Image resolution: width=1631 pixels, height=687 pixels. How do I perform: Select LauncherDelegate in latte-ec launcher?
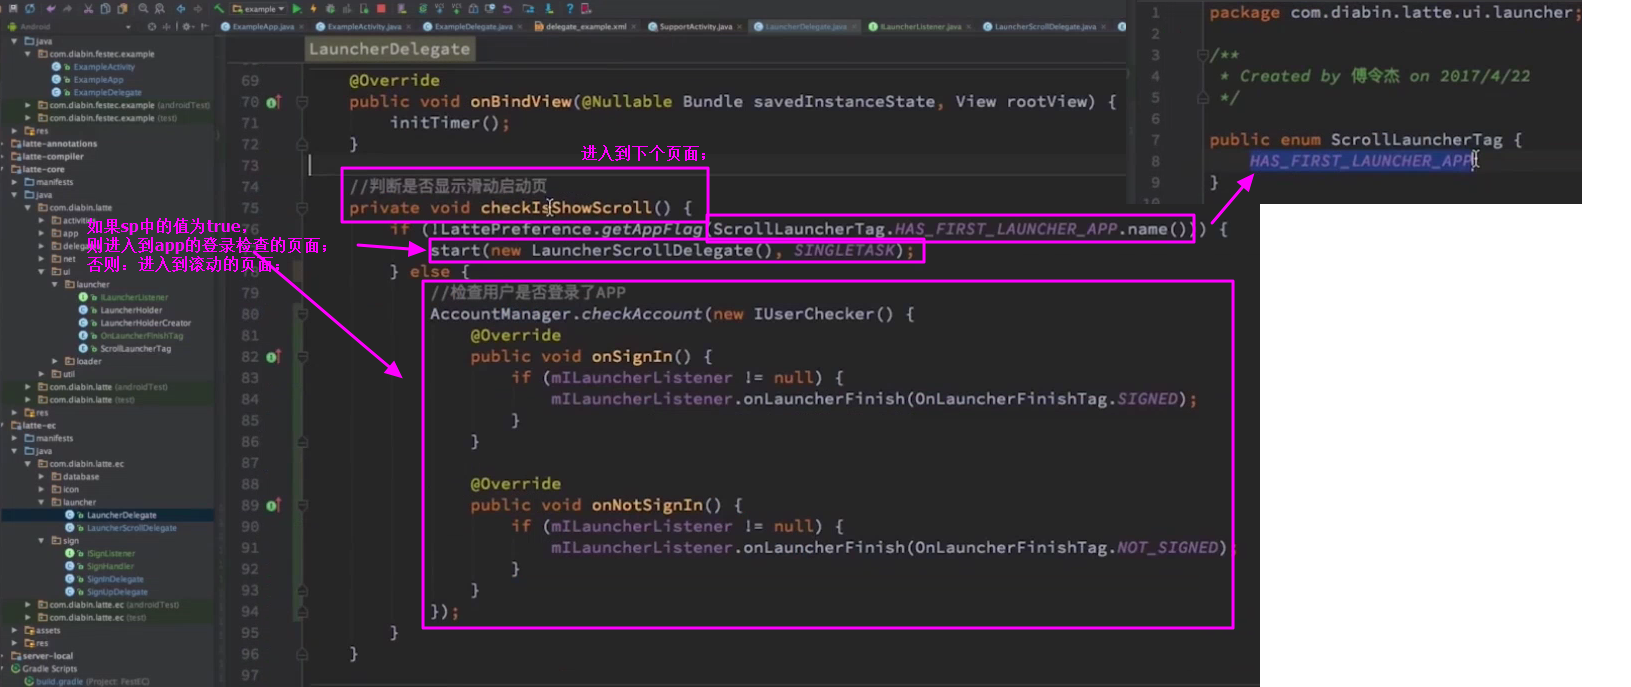click(x=121, y=515)
